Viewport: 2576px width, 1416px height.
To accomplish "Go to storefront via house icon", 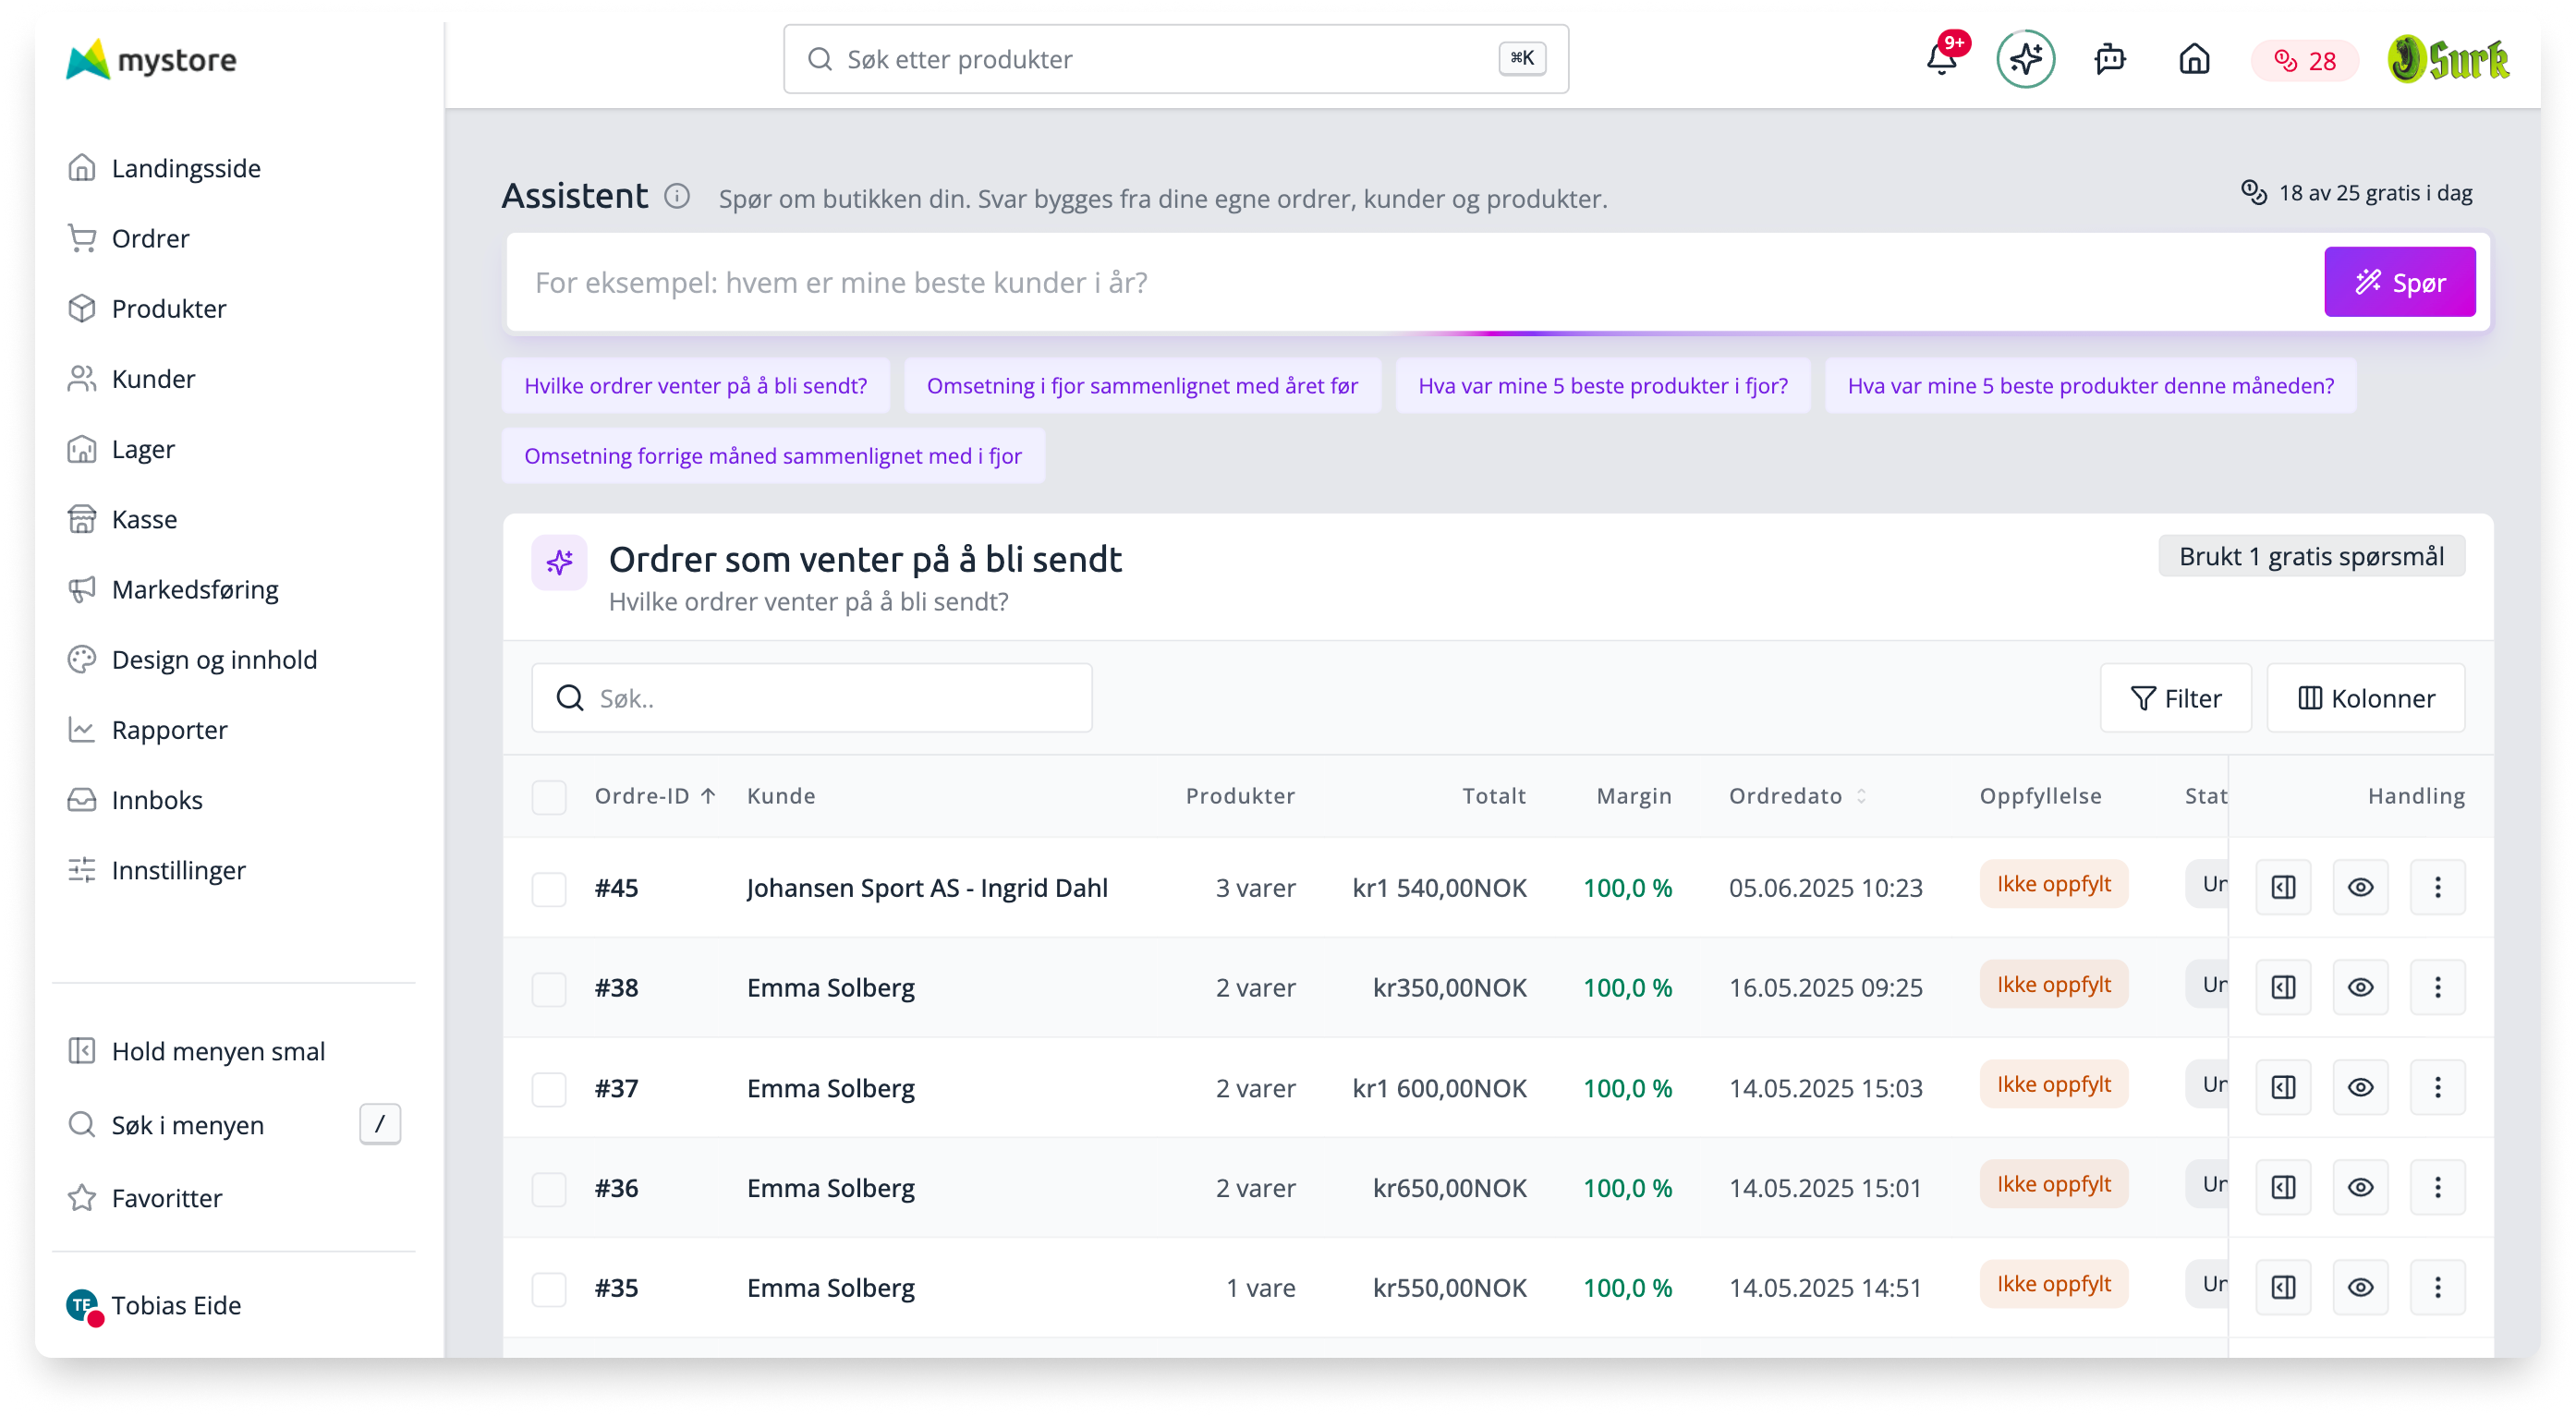I will pos(2194,59).
